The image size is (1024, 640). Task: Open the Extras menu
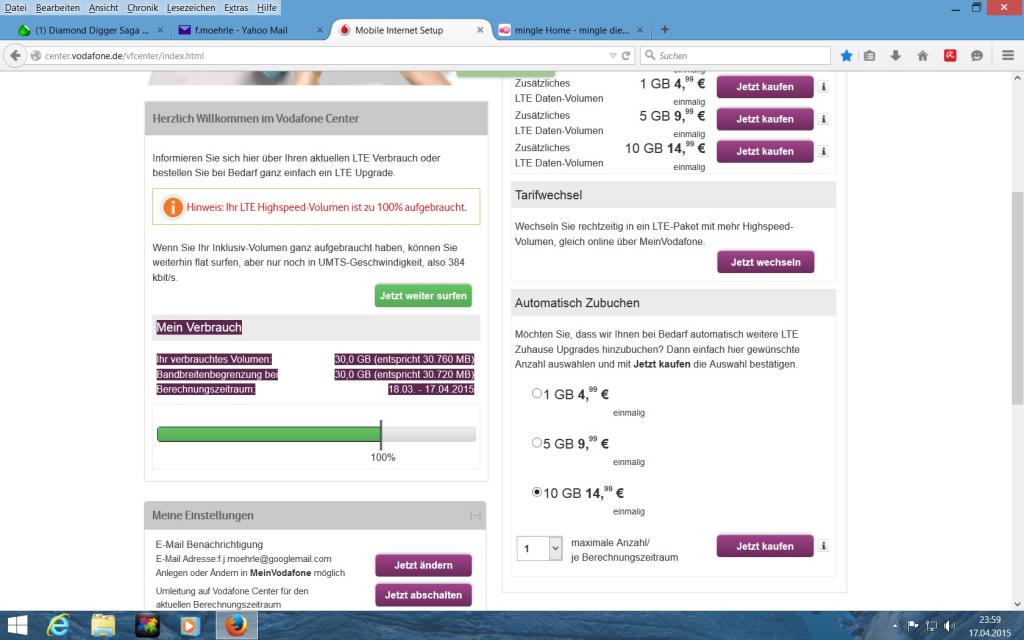click(x=236, y=8)
